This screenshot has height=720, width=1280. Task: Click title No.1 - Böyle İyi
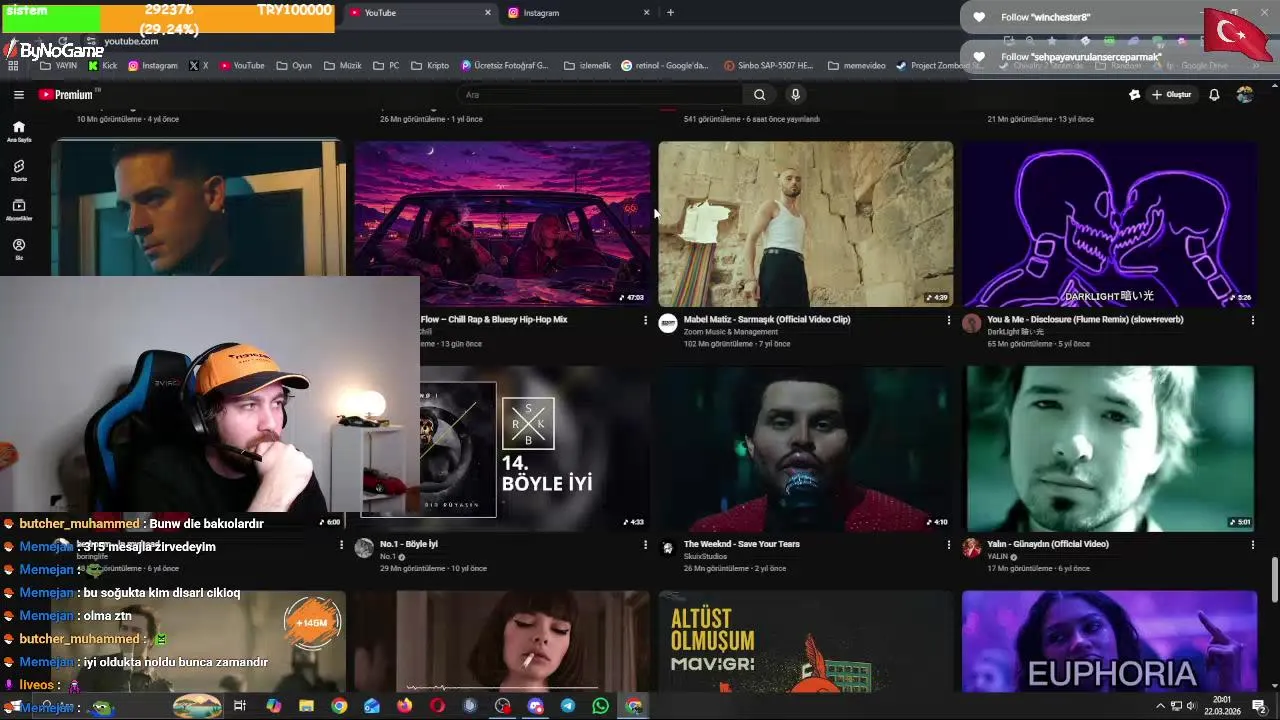pos(409,544)
